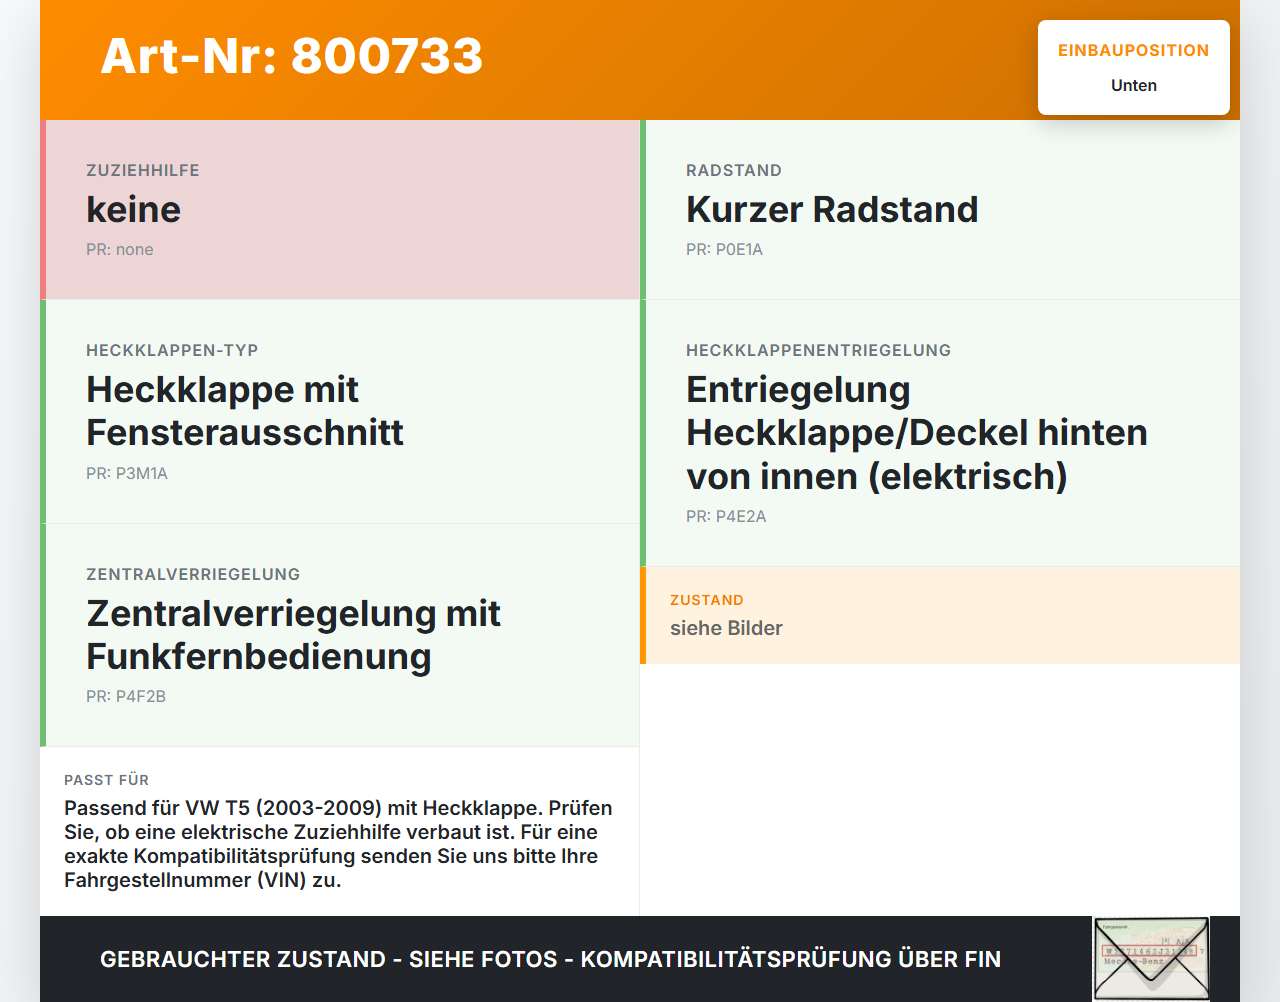This screenshot has width=1280, height=1002.
Task: Select the Einbauposition Unten badge
Action: (1134, 68)
